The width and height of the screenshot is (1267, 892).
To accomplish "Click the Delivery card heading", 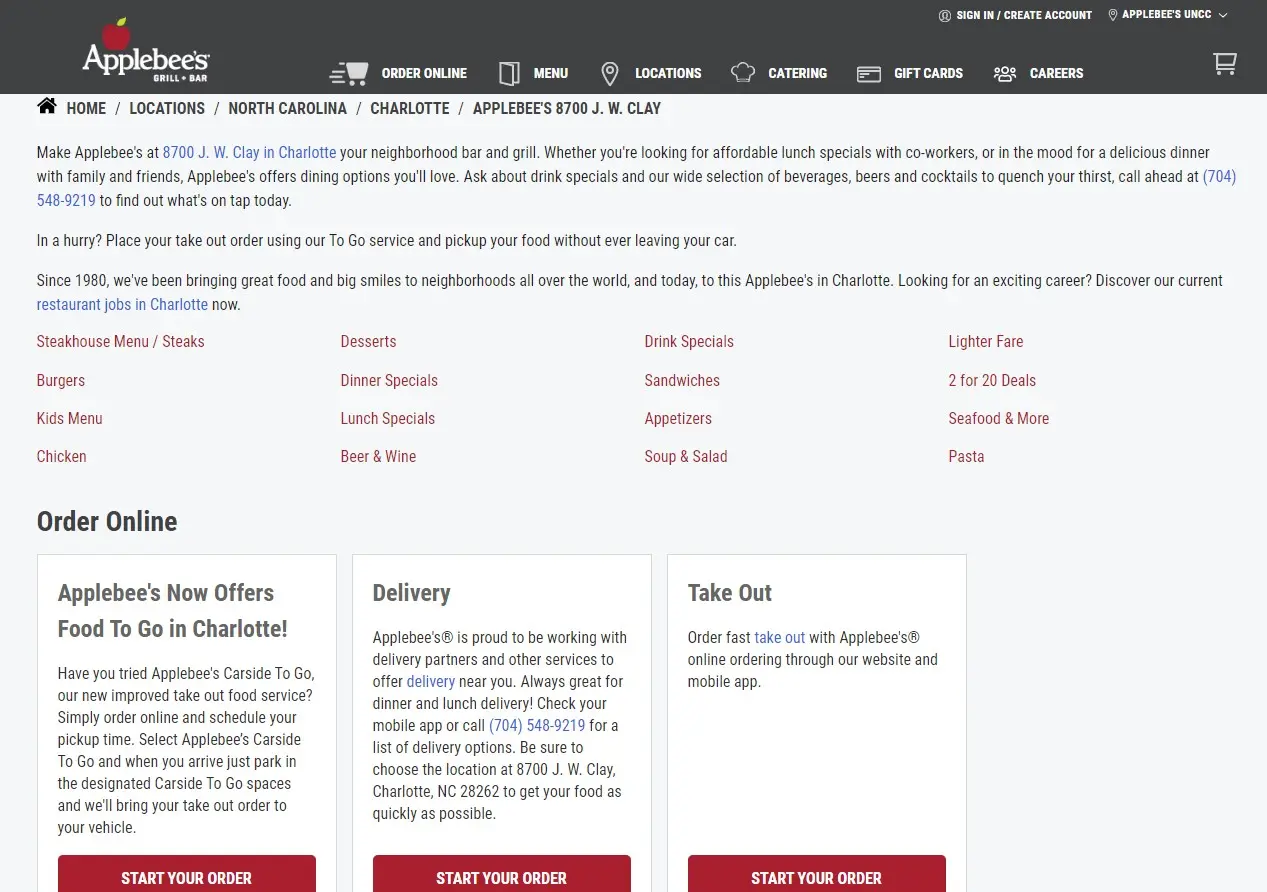I will coord(412,593).
